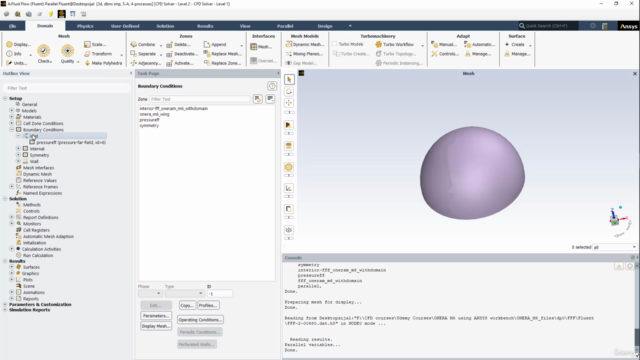Screen dimensions: 640x360
Task: Open Mesh Interfaces dialog
Action: tap(261, 47)
